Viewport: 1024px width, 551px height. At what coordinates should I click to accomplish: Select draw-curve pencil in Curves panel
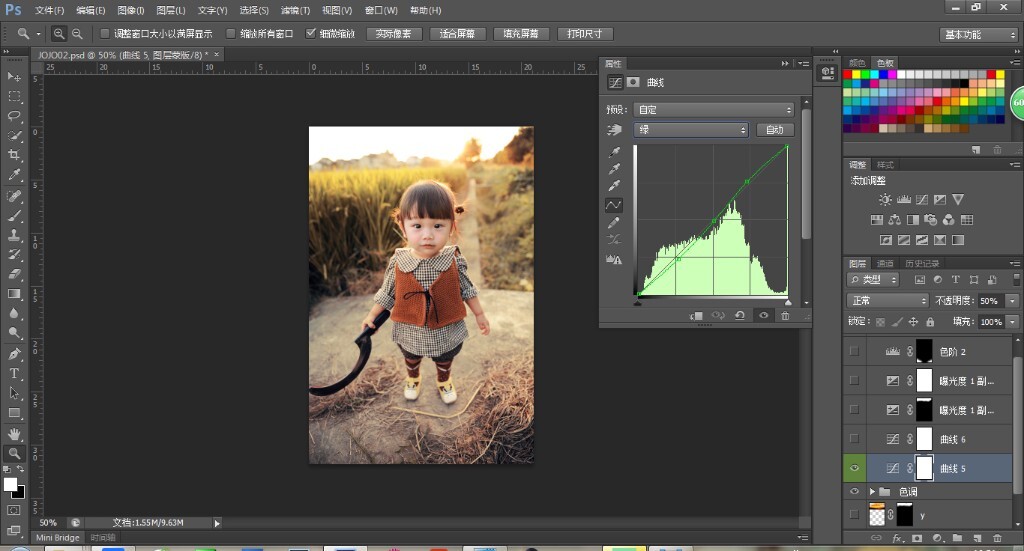click(x=614, y=223)
